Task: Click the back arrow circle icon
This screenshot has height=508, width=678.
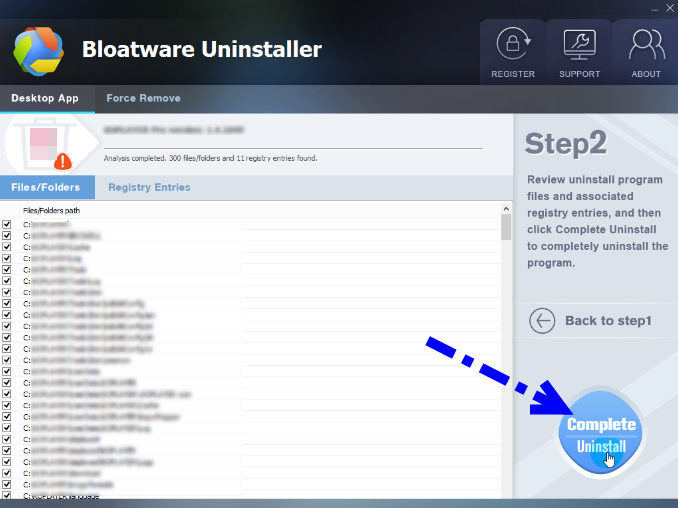Action: (x=542, y=321)
